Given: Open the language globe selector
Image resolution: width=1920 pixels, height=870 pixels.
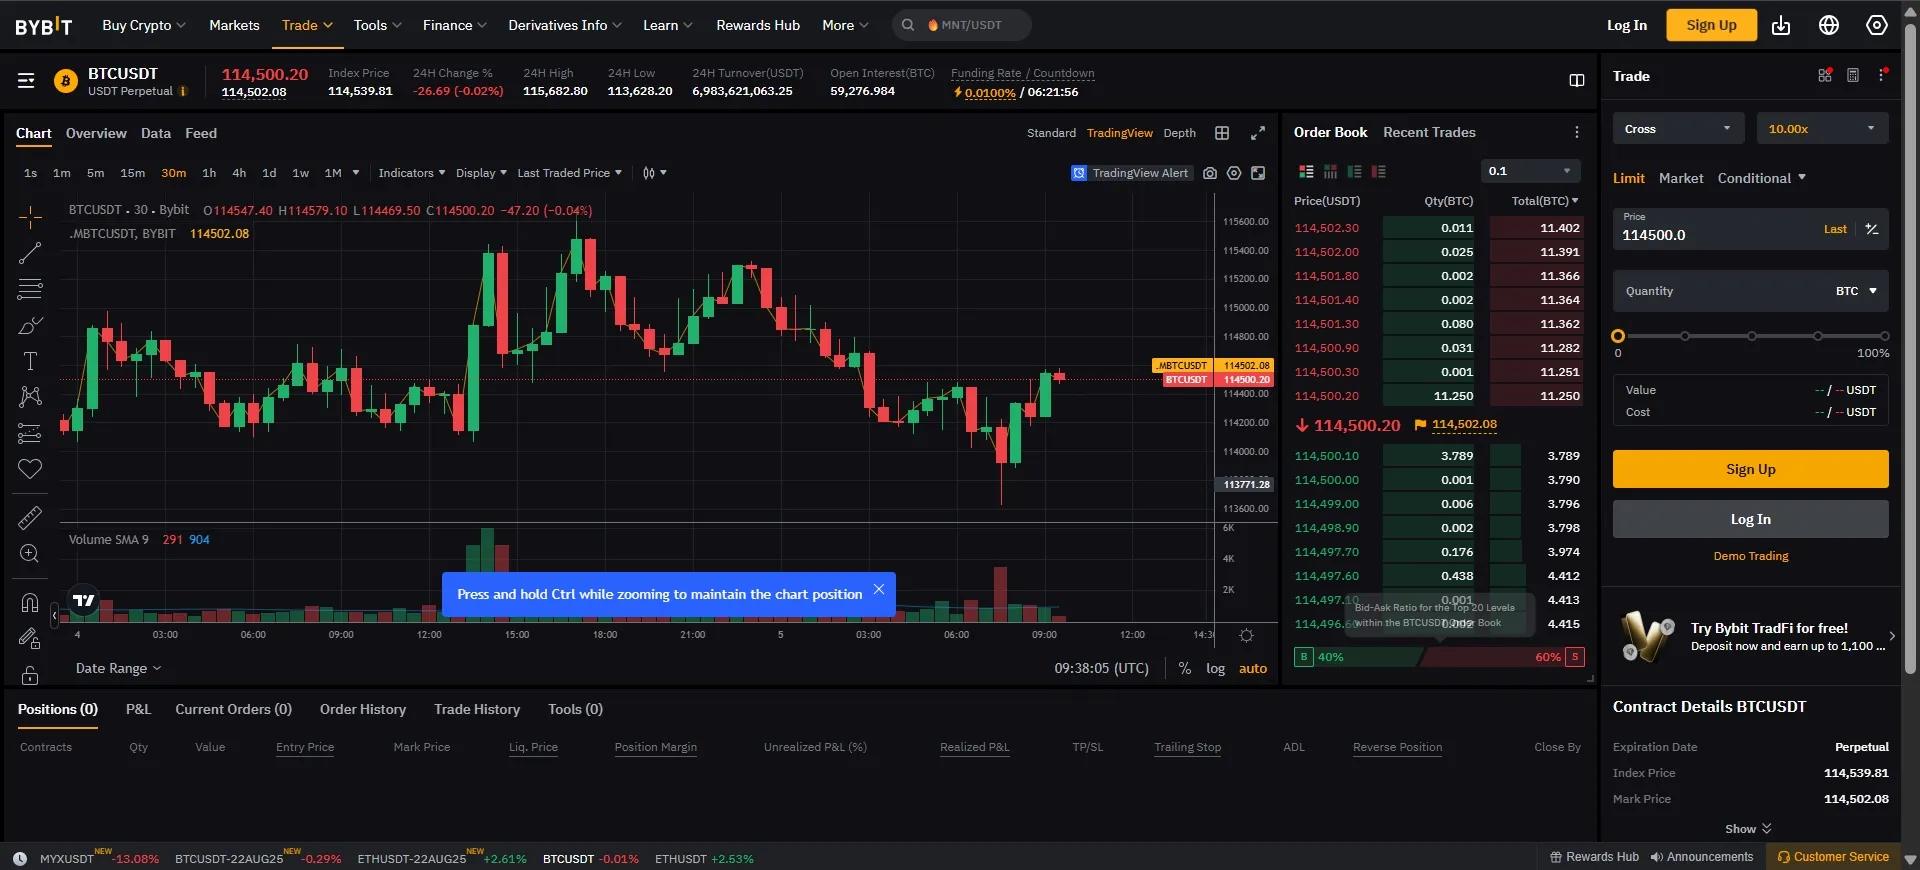Looking at the screenshot, I should pos(1829,25).
